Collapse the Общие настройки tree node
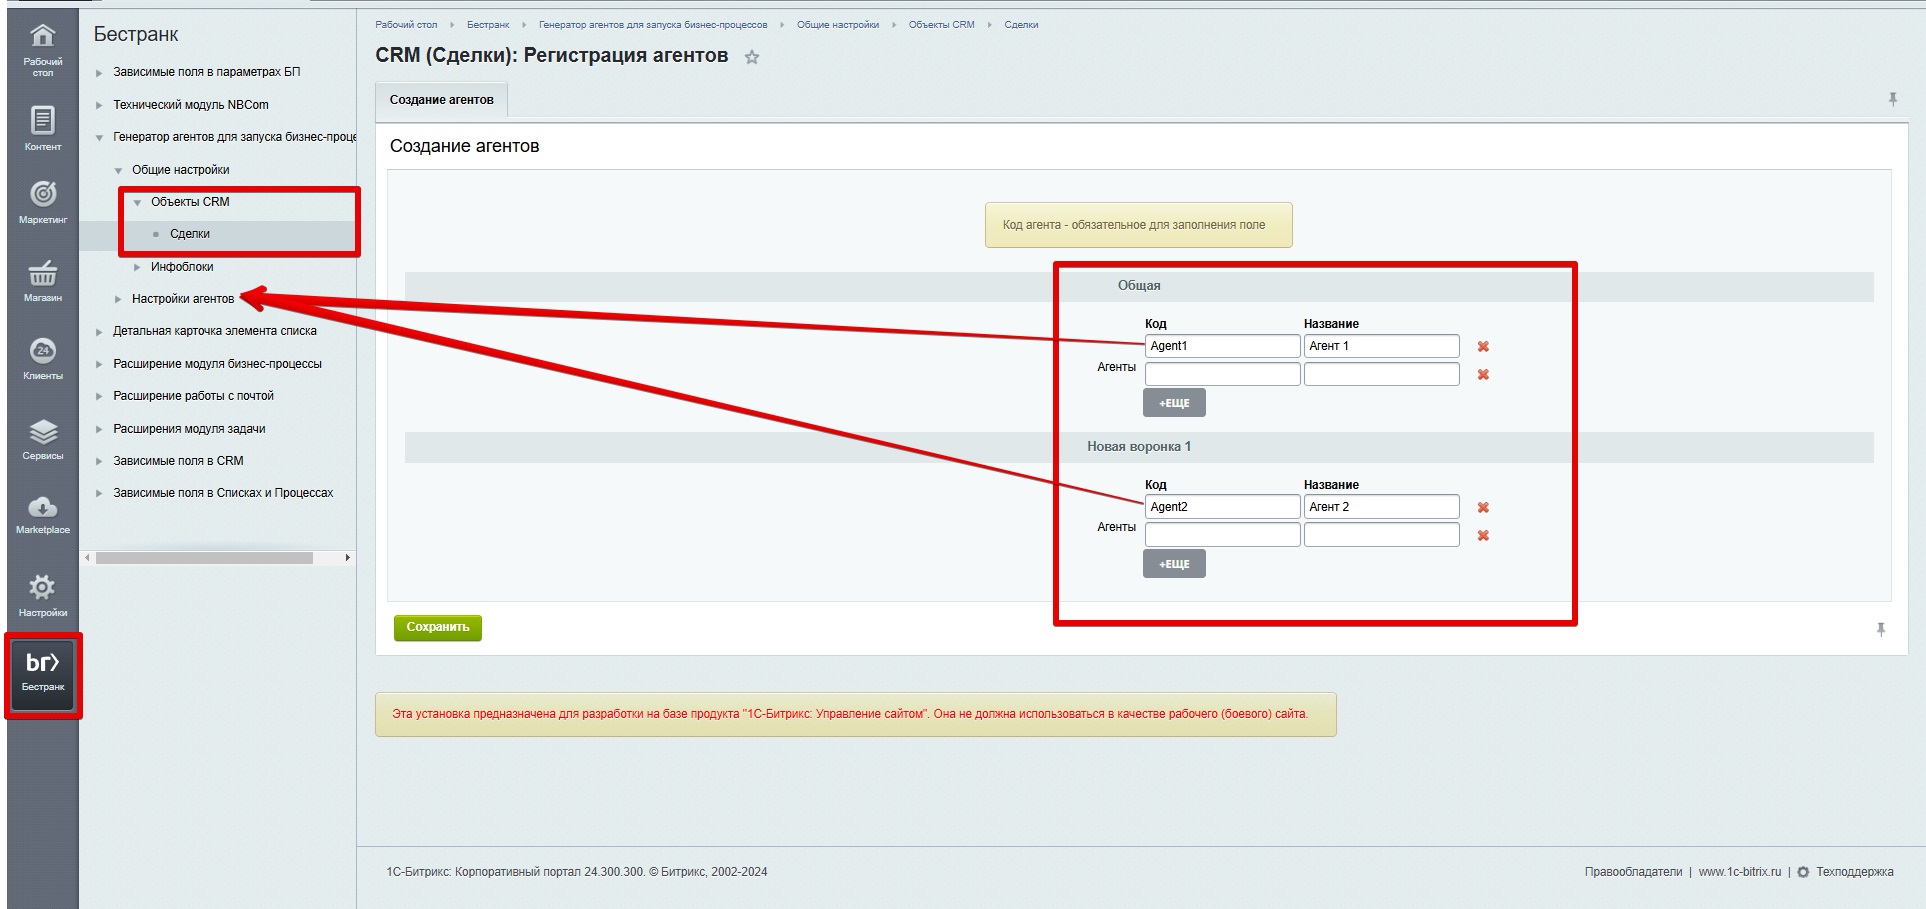Image resolution: width=1926 pixels, height=909 pixels. [118, 171]
